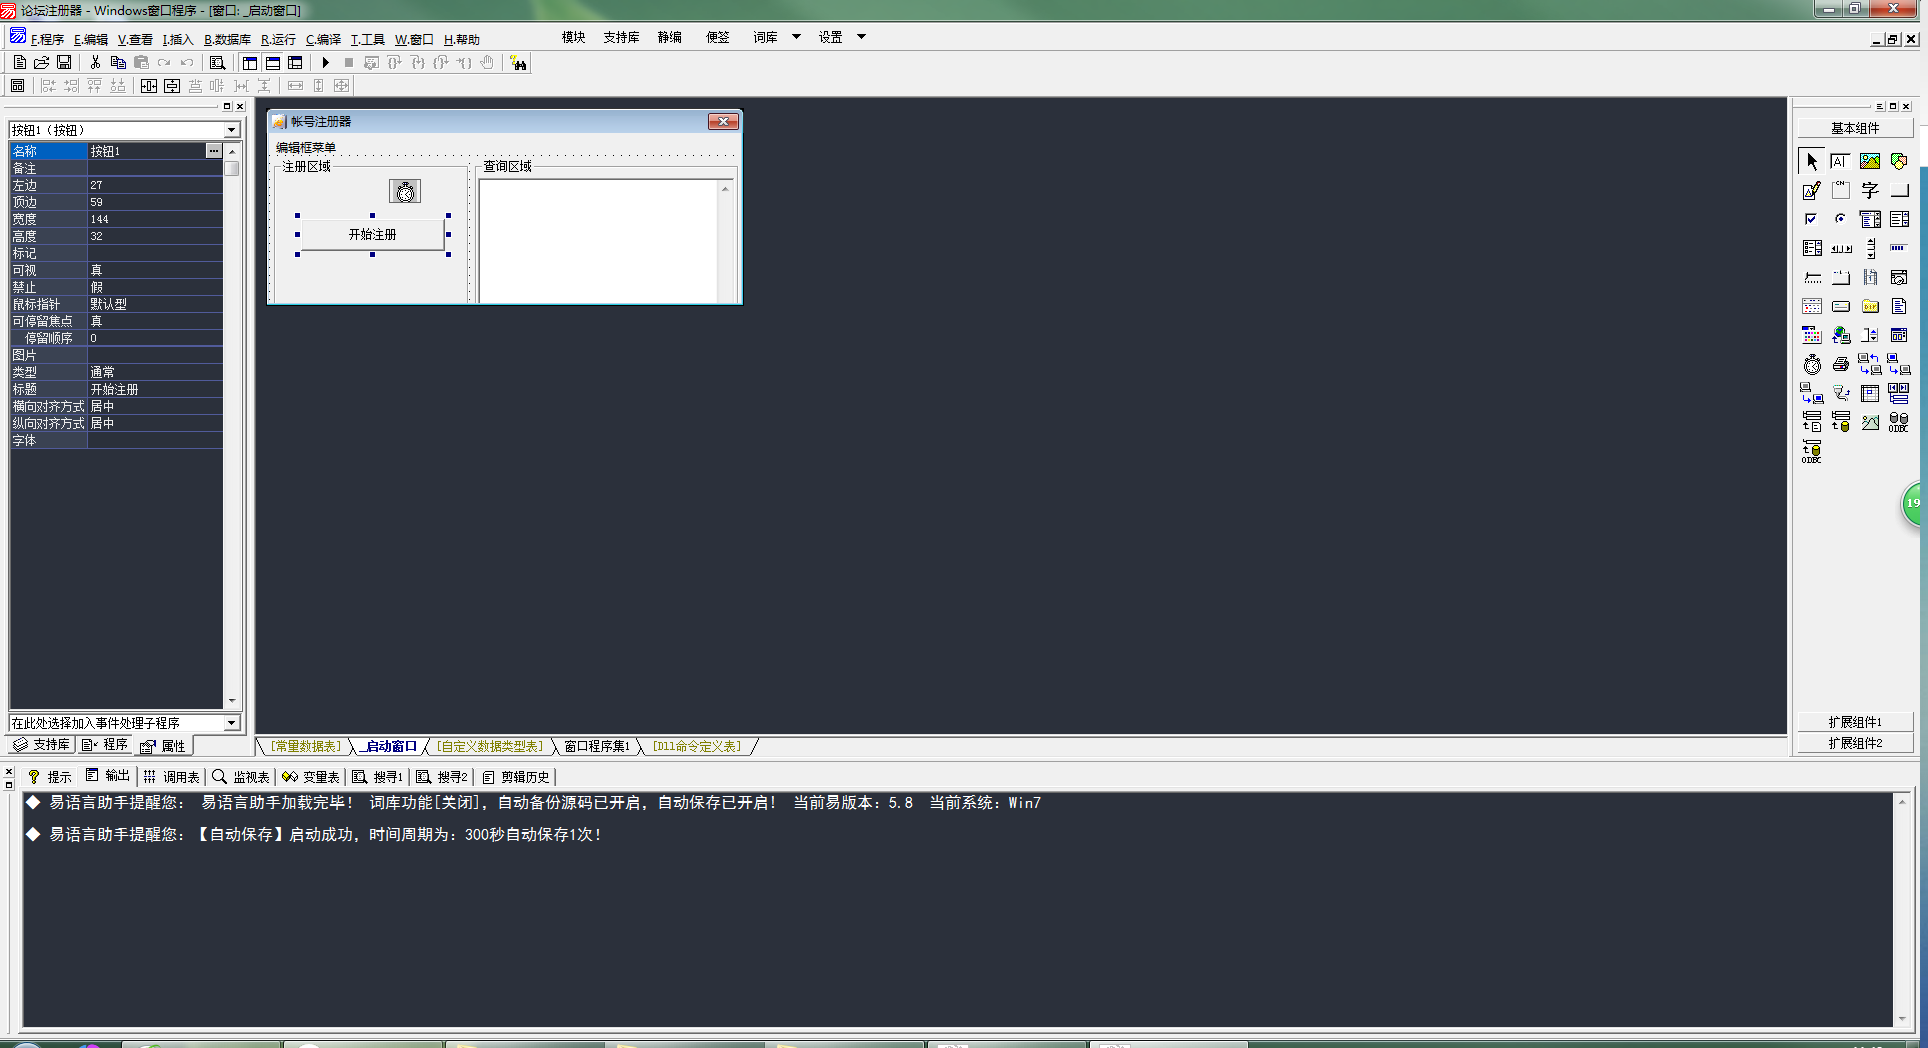Screen dimensions: 1928x1048
Task: Click the Cut (scissors) toolbar icon
Action: 95,63
